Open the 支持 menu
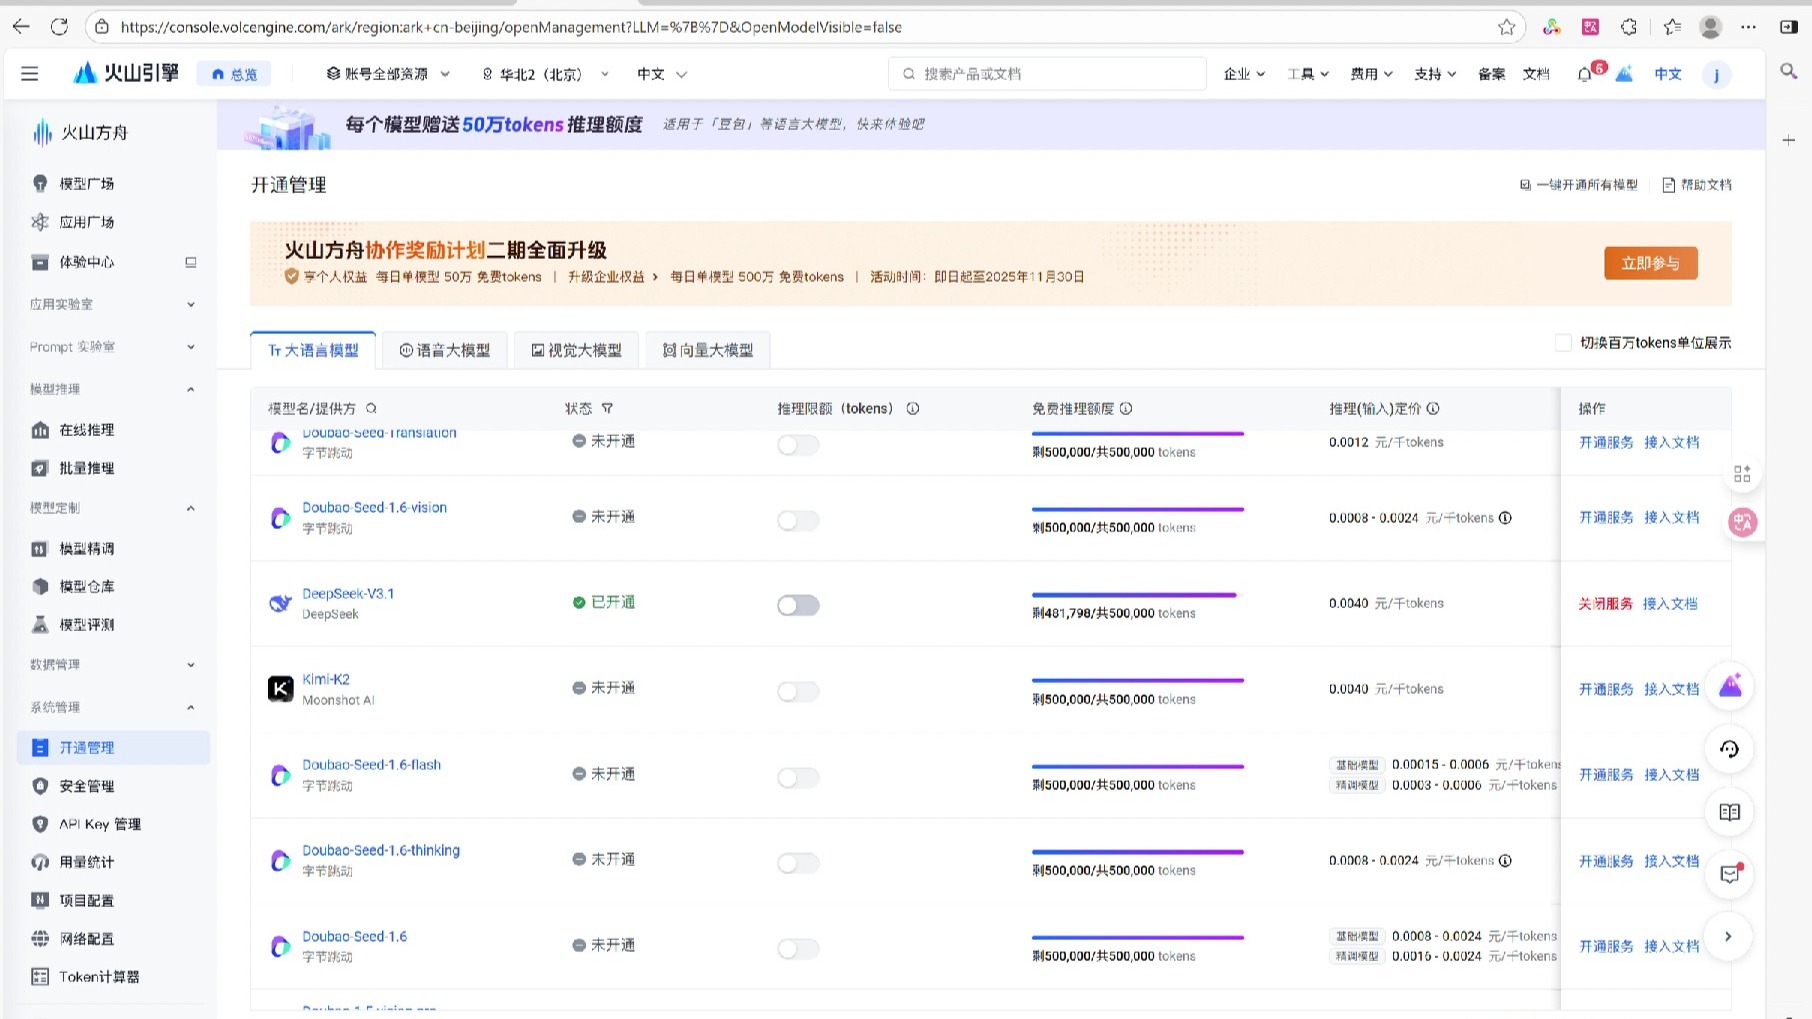The height and width of the screenshot is (1019, 1812). coord(1435,74)
